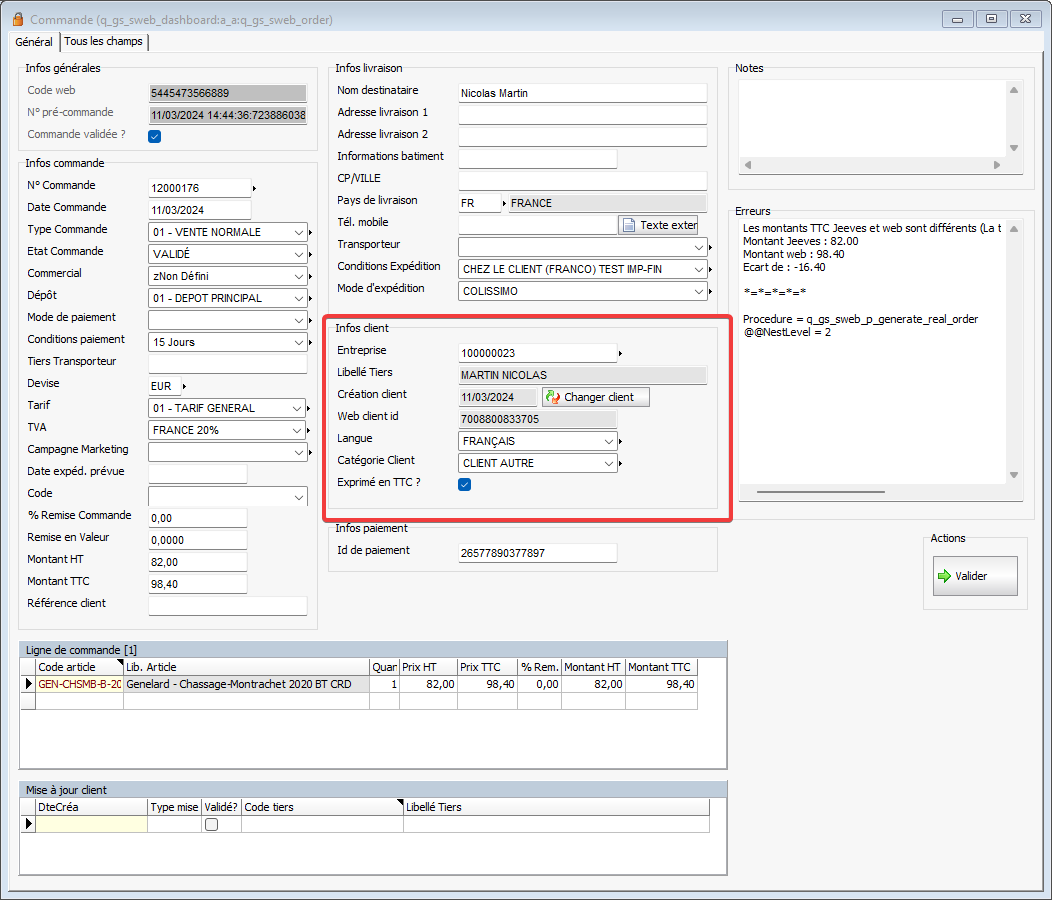Click the green arrow Valider icon
The width and height of the screenshot is (1052, 900).
coord(943,576)
